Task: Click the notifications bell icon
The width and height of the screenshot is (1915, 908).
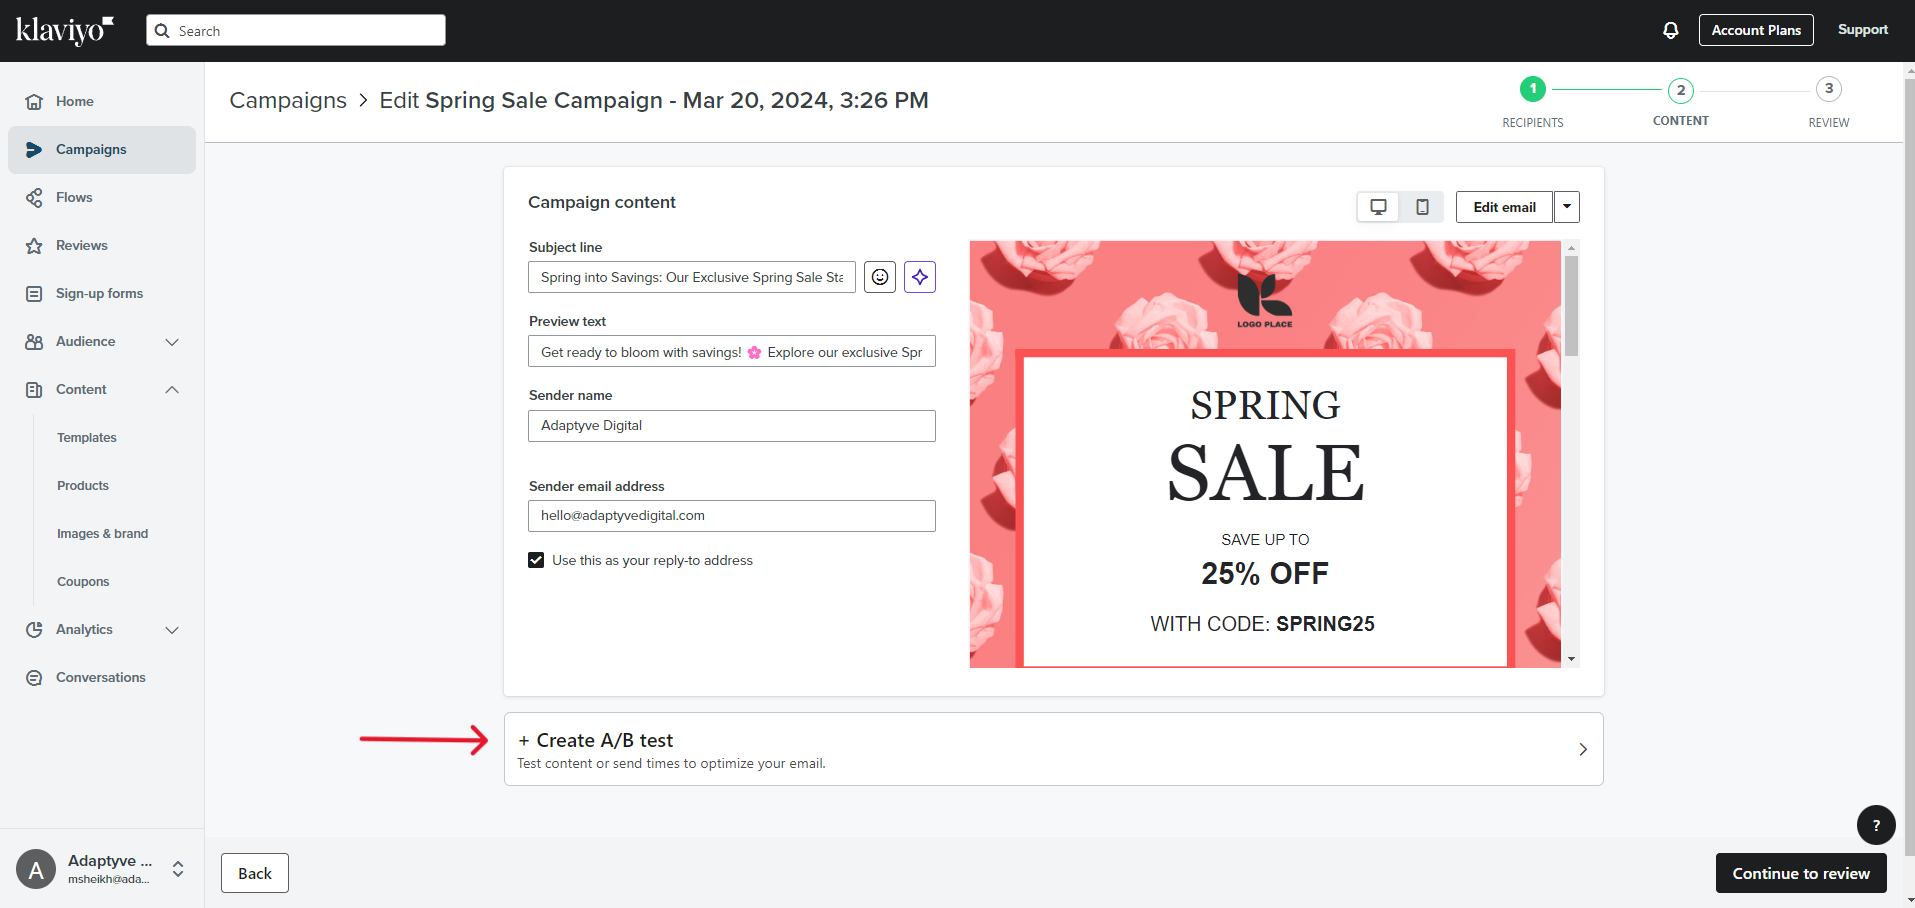Action: click(x=1670, y=30)
